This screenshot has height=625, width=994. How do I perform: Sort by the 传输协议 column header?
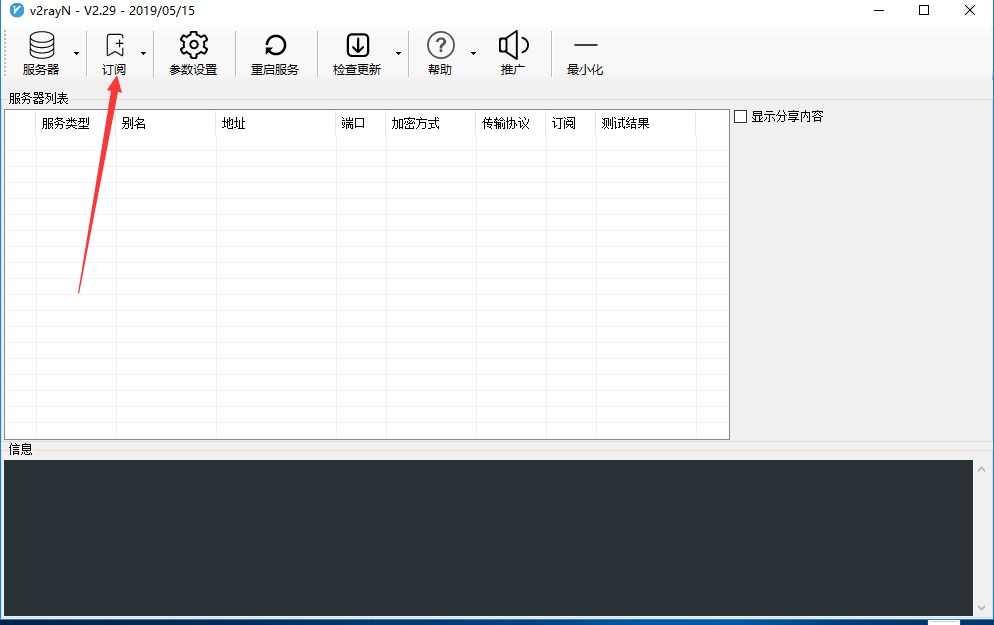tap(511, 123)
